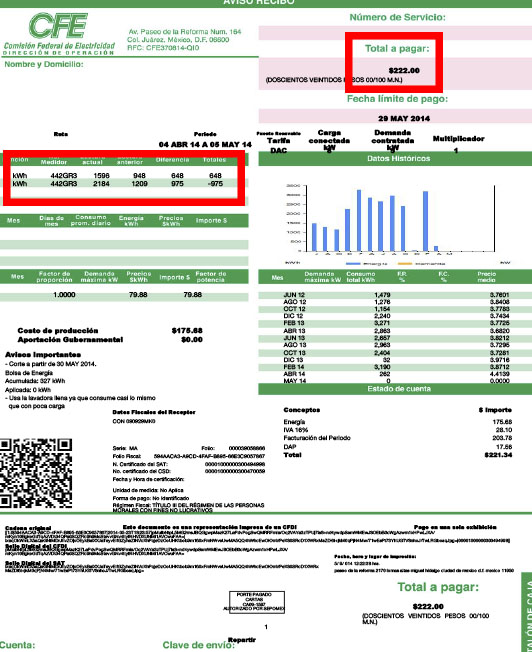Click the 'JUN 12' history row month

click(x=294, y=295)
